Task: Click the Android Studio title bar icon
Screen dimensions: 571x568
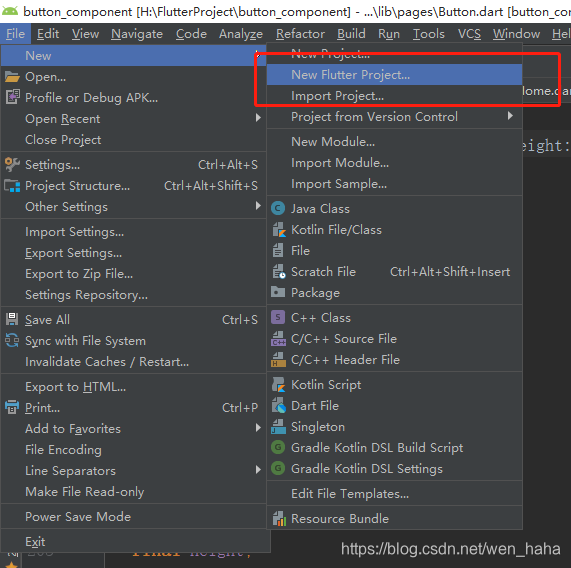Action: 10,11
